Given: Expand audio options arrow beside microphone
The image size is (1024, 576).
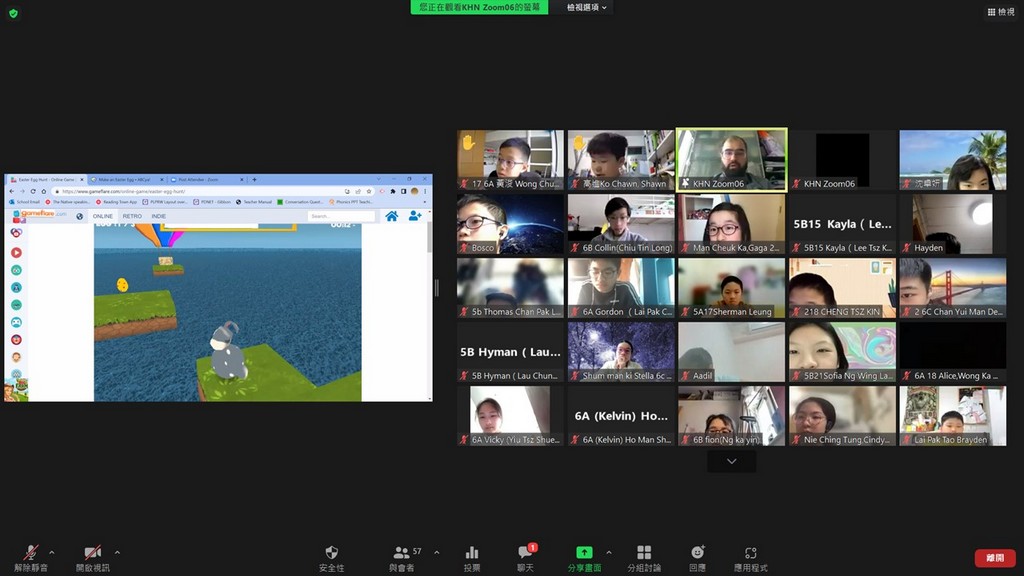Looking at the screenshot, I should click(x=52, y=552).
